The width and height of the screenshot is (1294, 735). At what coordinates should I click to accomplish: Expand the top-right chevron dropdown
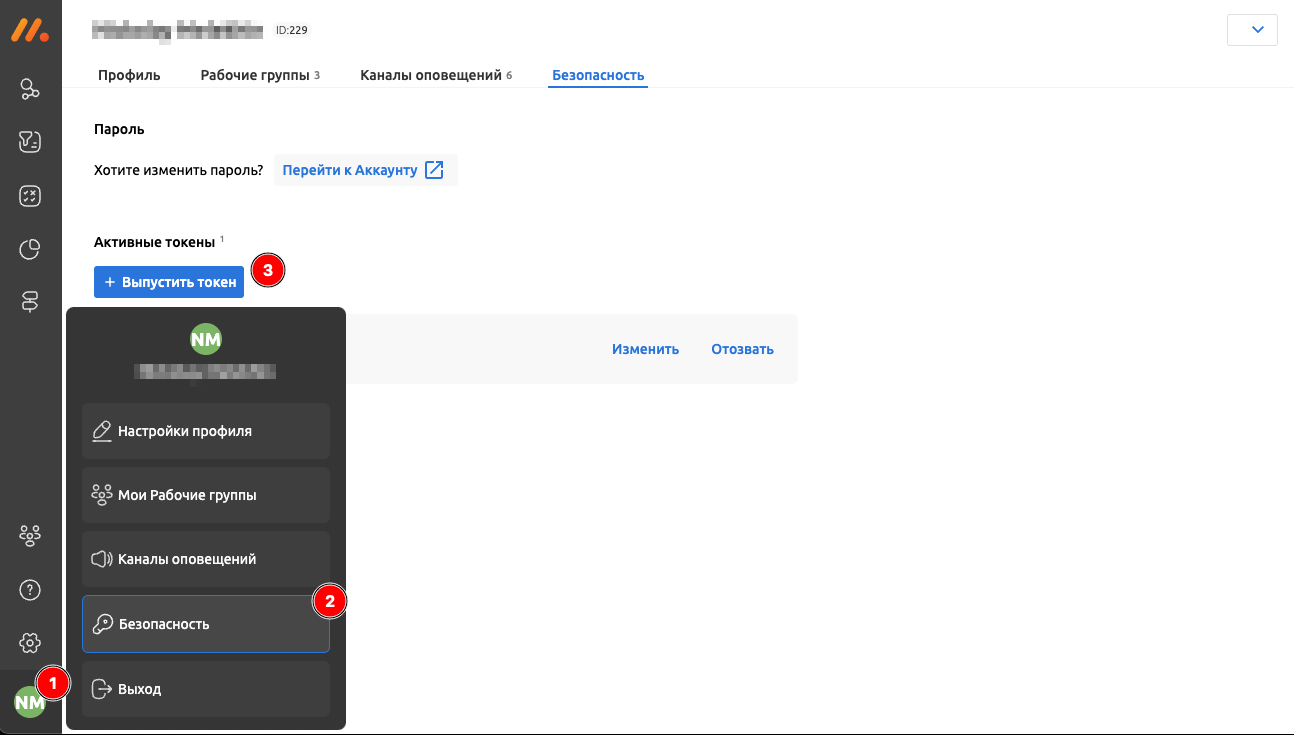(1252, 30)
